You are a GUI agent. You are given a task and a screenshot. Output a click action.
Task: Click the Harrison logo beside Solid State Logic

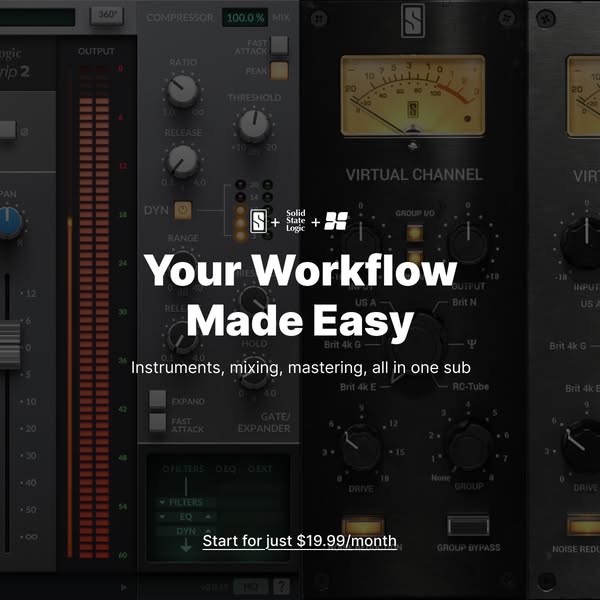click(x=336, y=221)
